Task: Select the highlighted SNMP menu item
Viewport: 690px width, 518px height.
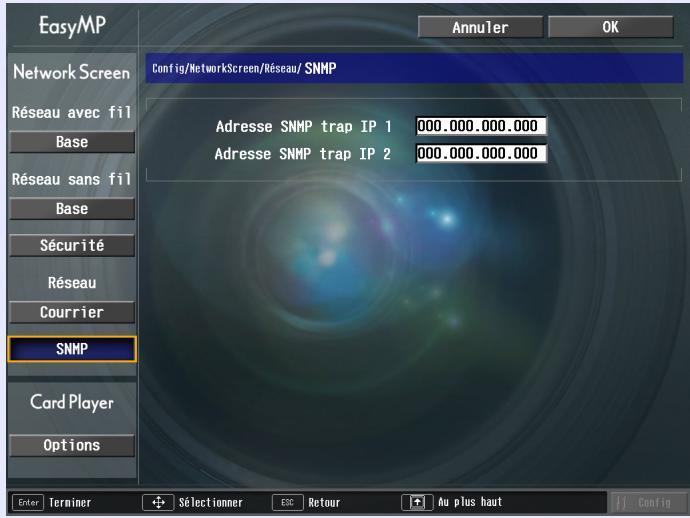Action: coord(72,349)
